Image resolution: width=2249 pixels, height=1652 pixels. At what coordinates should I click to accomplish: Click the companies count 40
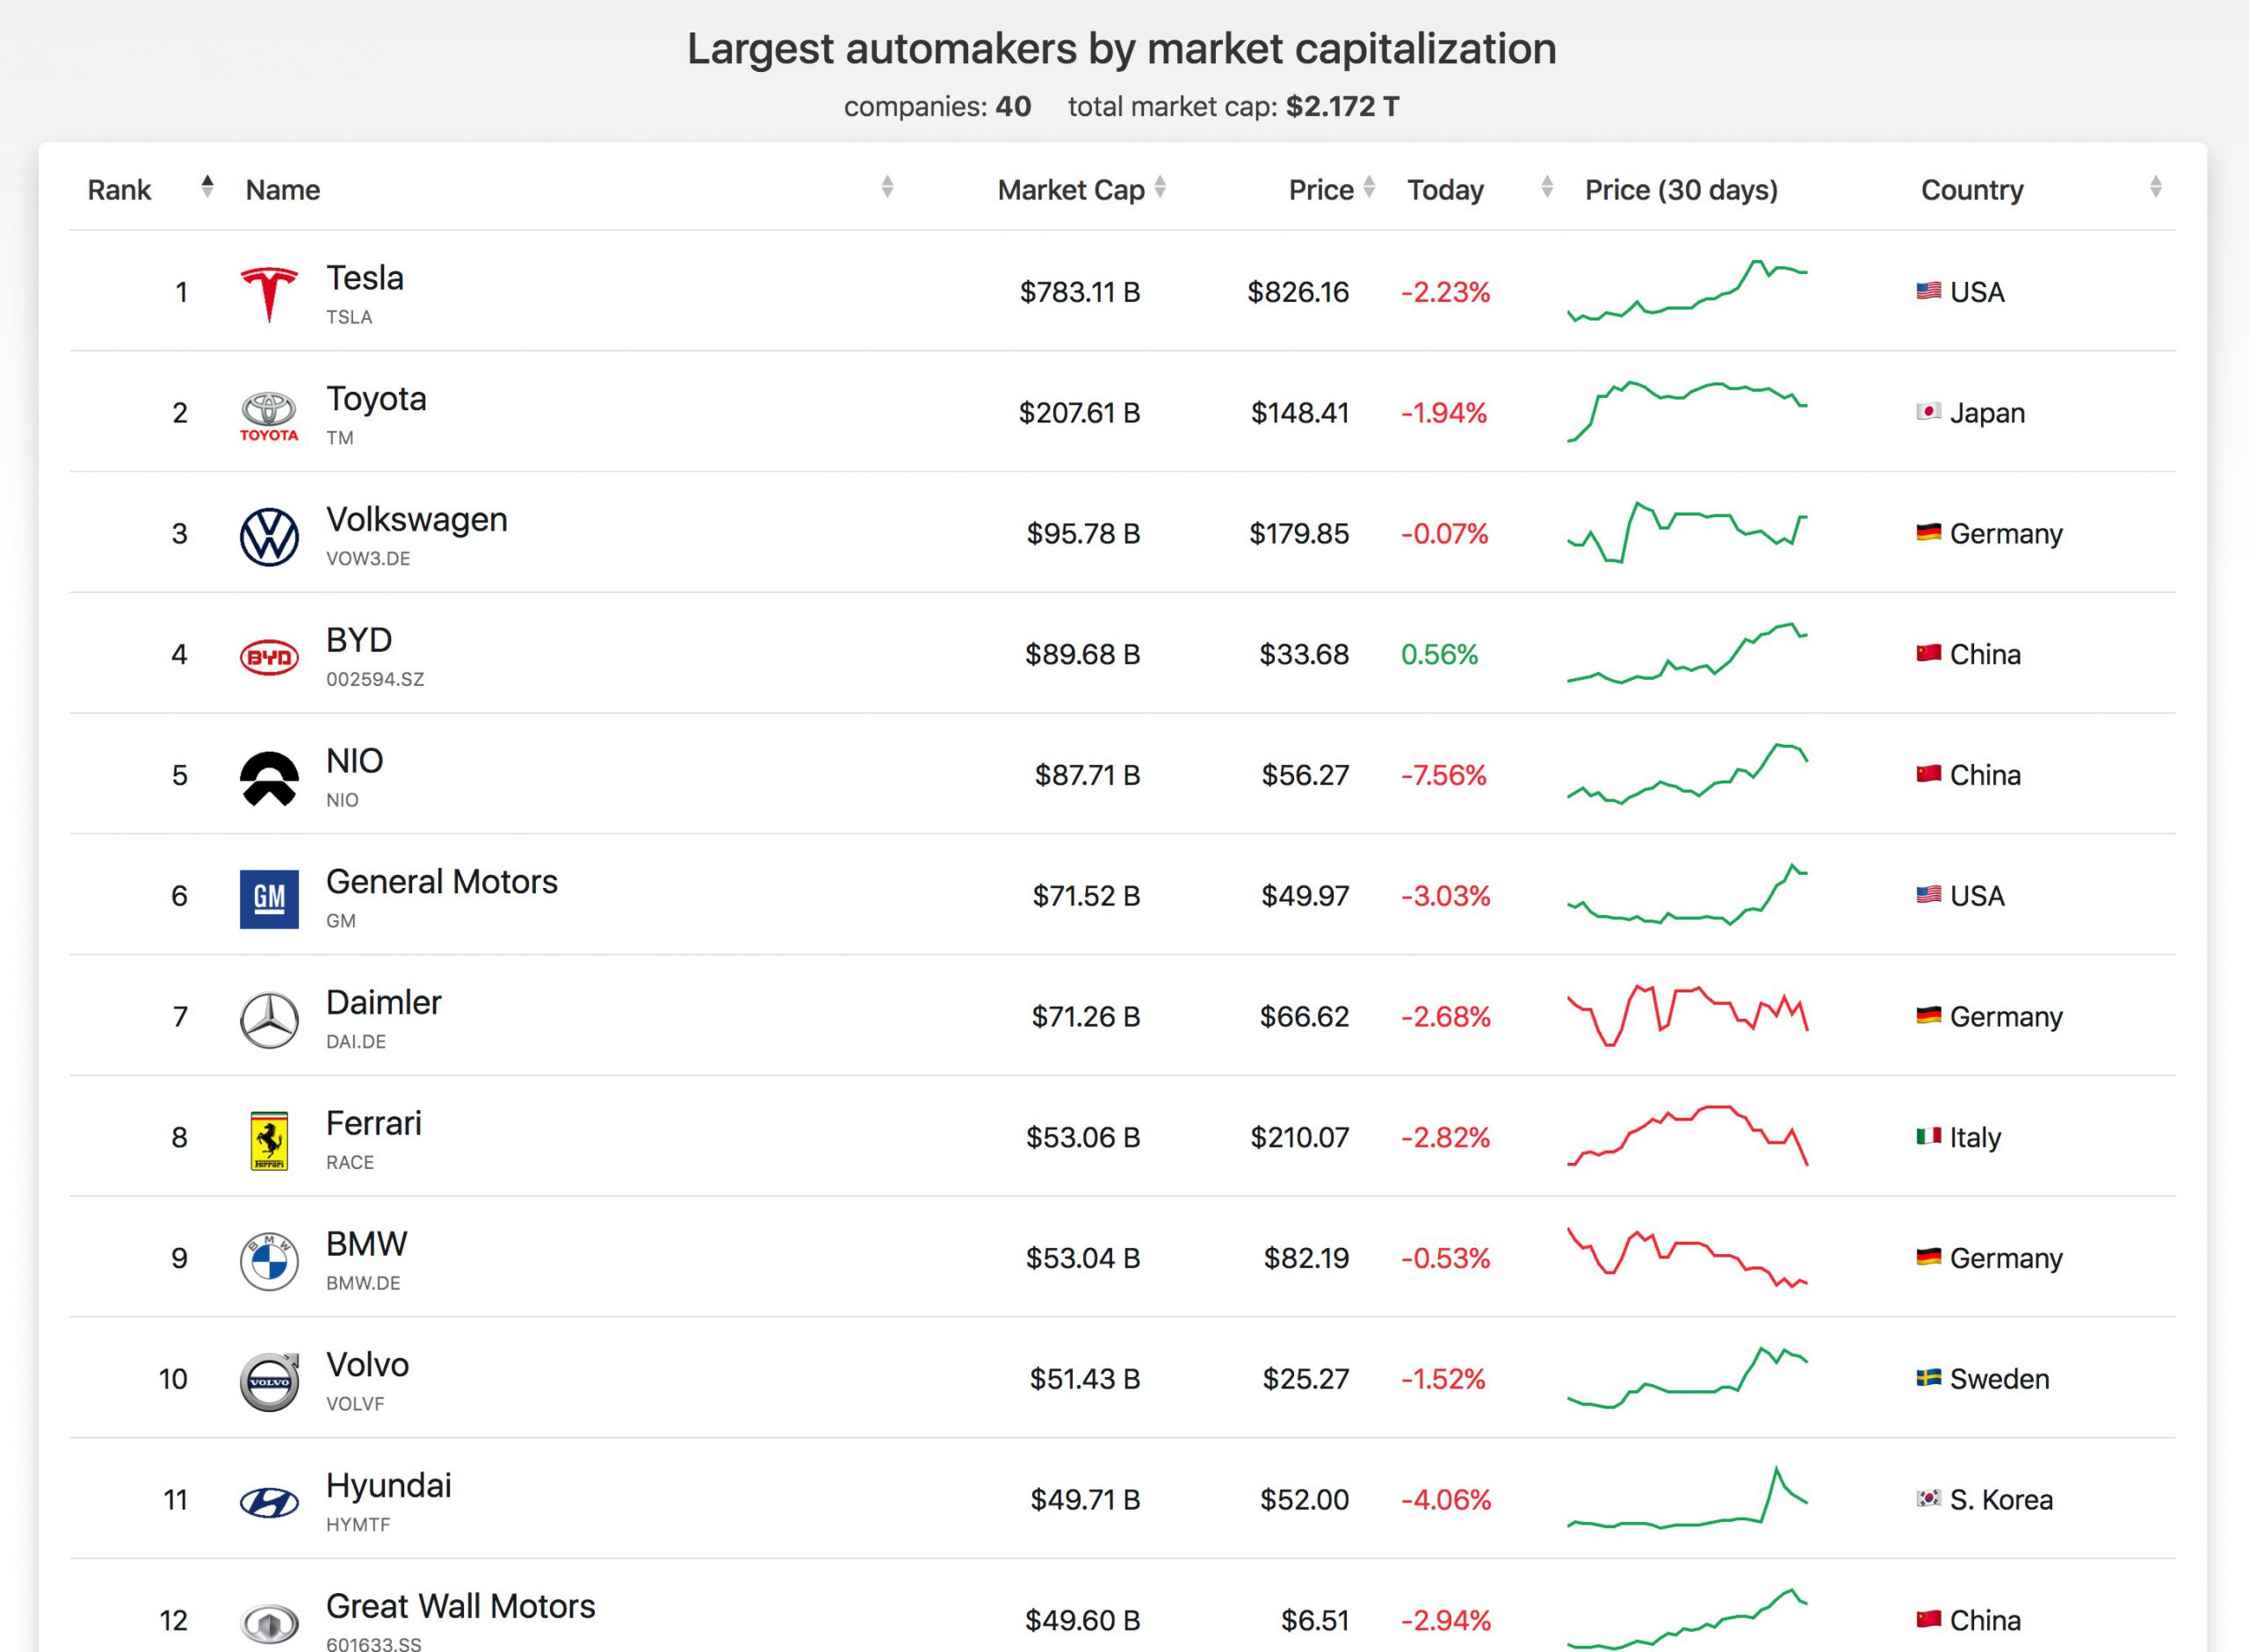1013,106
